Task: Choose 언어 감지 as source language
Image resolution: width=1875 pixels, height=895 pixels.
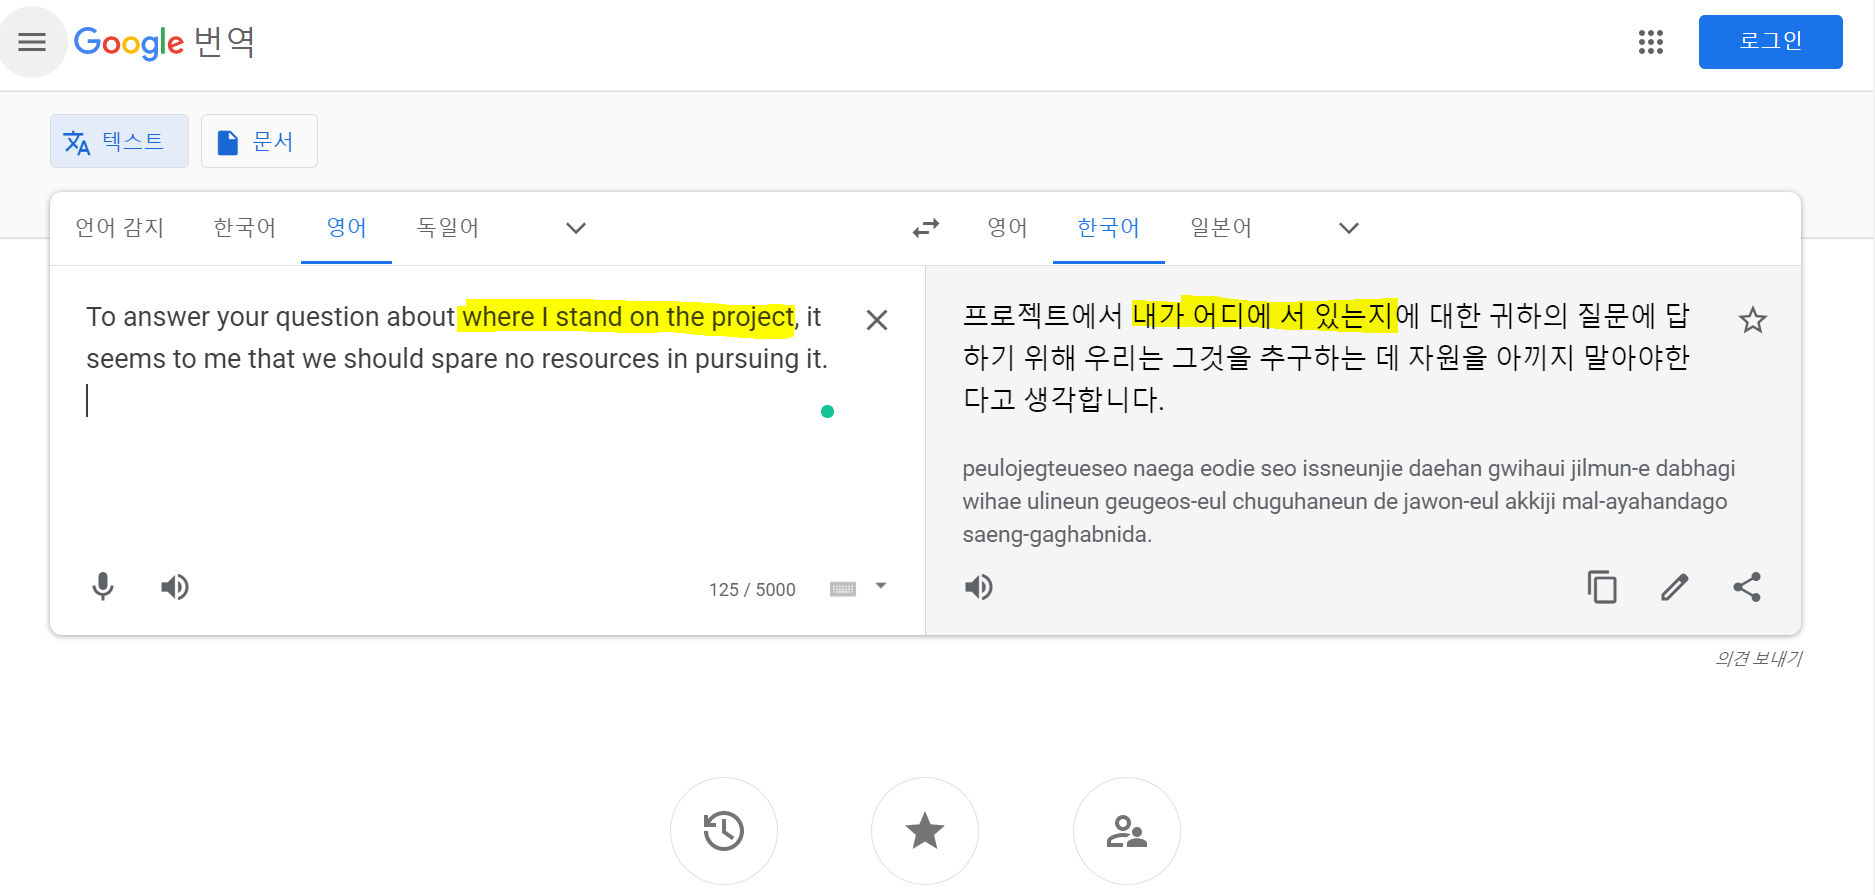Action: pyautogui.click(x=120, y=228)
